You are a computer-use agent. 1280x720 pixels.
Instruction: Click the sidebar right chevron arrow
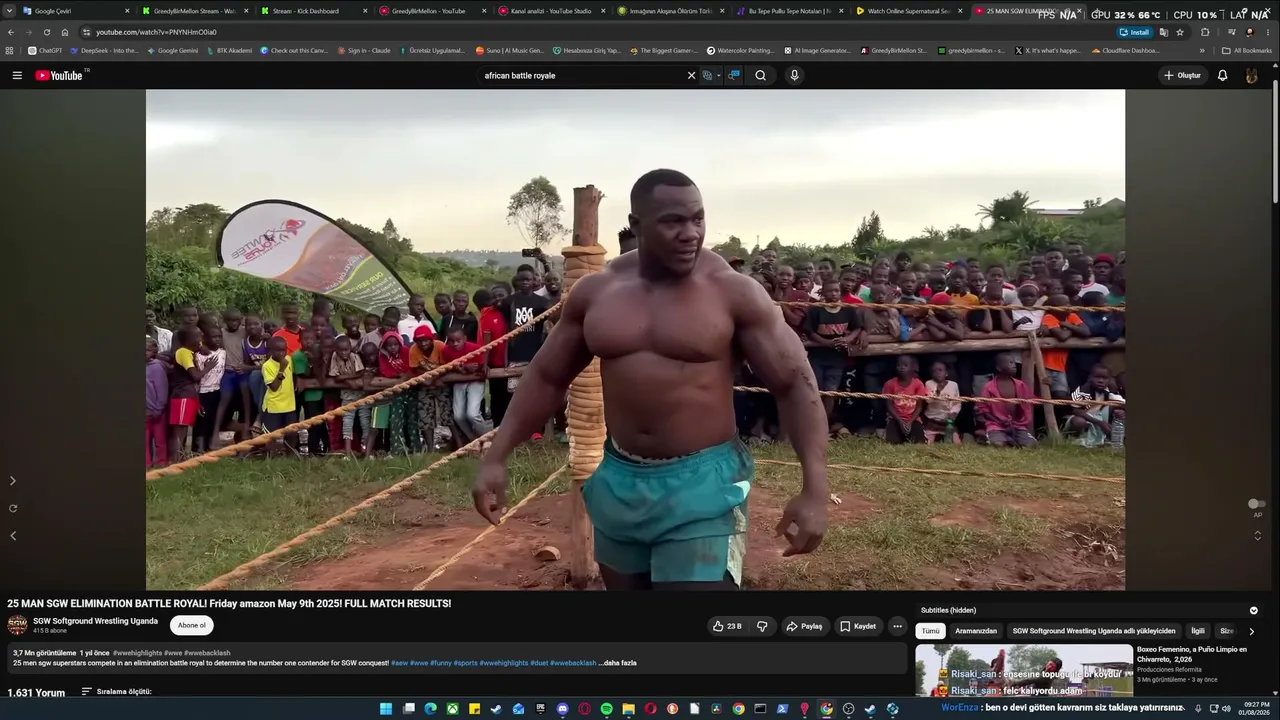click(x=13, y=481)
